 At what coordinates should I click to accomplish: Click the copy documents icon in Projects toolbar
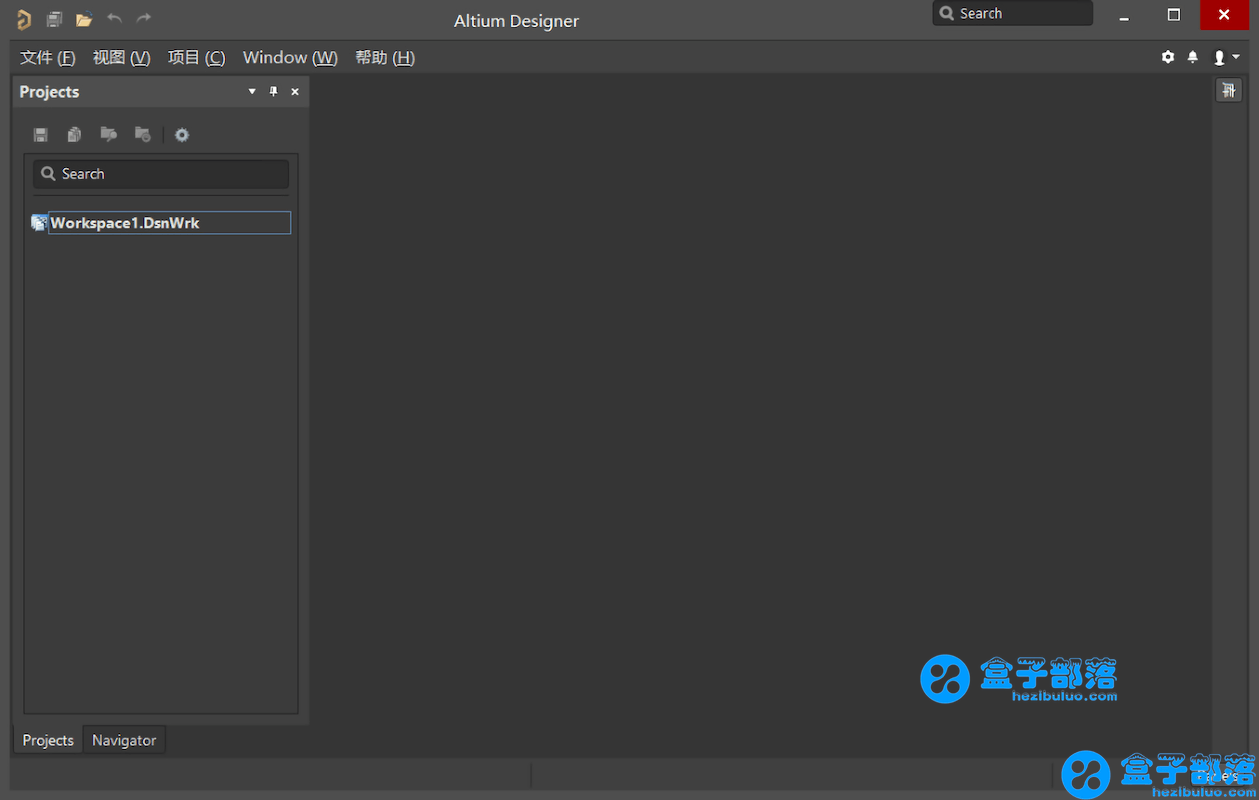pos(74,135)
